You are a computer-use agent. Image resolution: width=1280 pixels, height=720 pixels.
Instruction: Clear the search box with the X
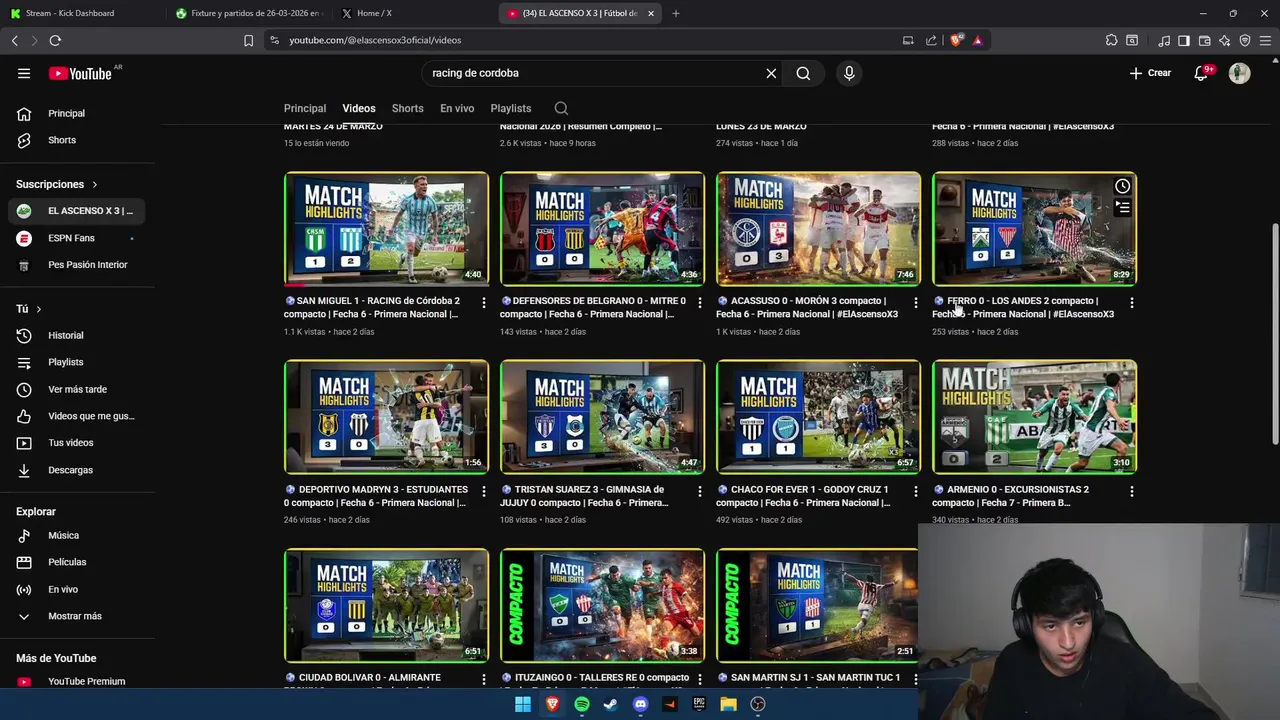(x=771, y=73)
